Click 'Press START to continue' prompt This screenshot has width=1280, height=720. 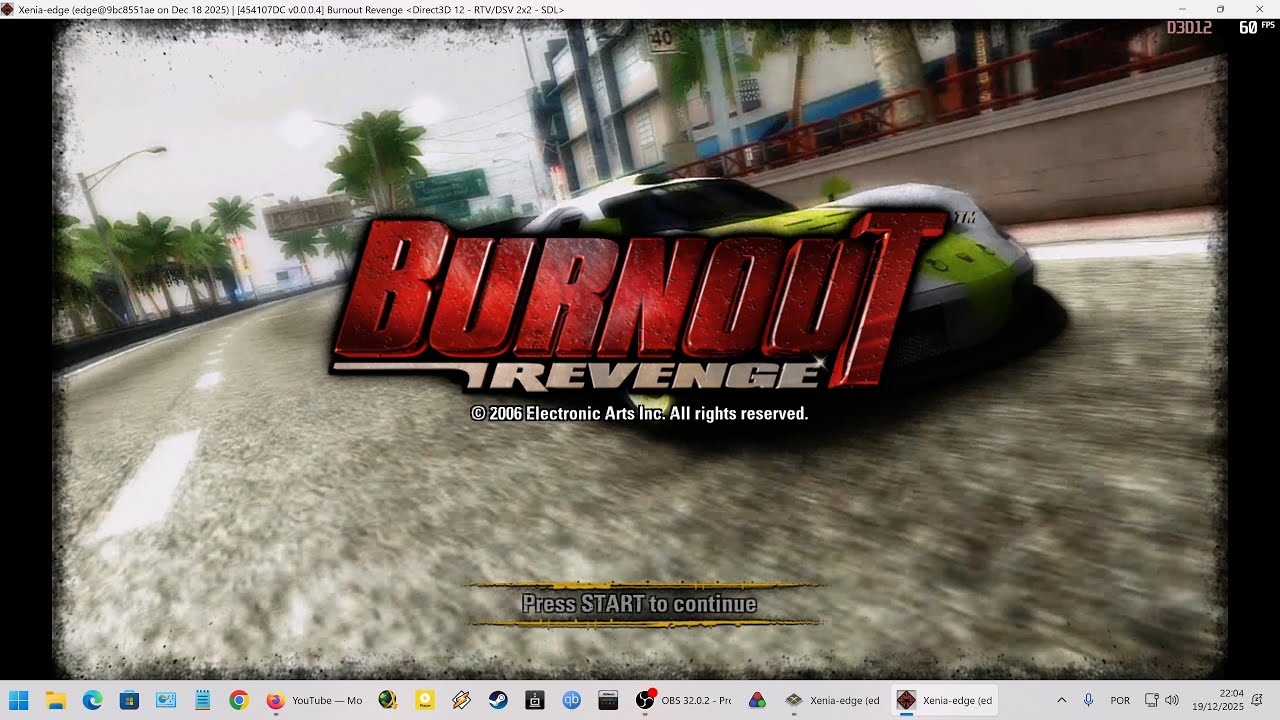(x=639, y=604)
